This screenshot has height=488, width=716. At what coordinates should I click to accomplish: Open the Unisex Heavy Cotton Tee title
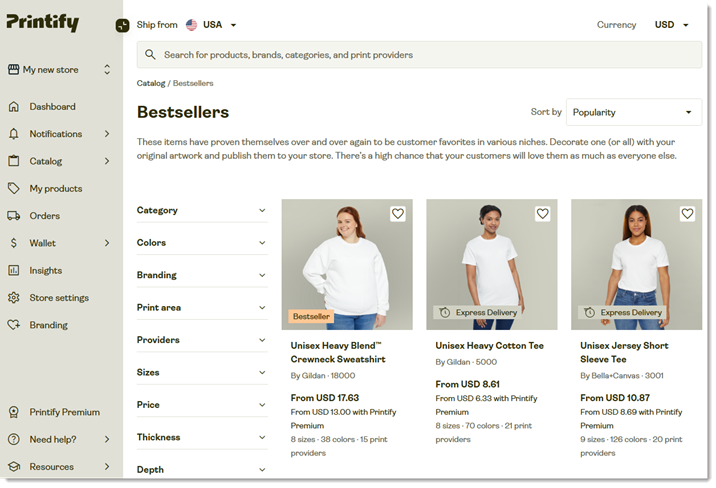coord(490,346)
